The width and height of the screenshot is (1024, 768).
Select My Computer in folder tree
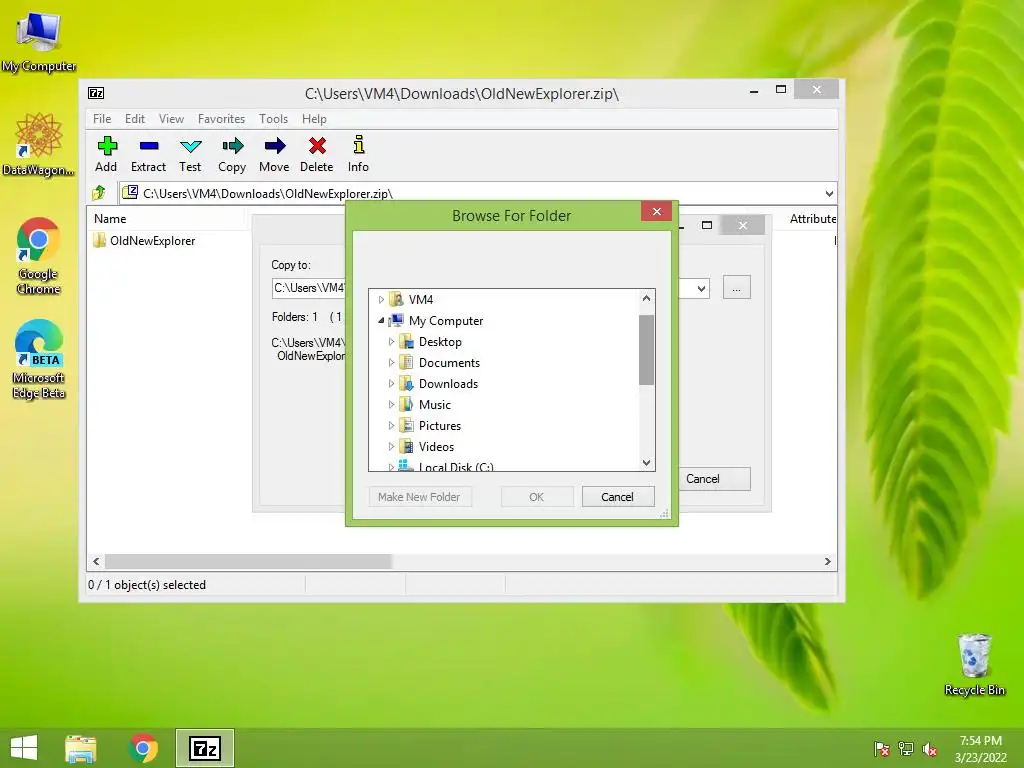(x=446, y=321)
